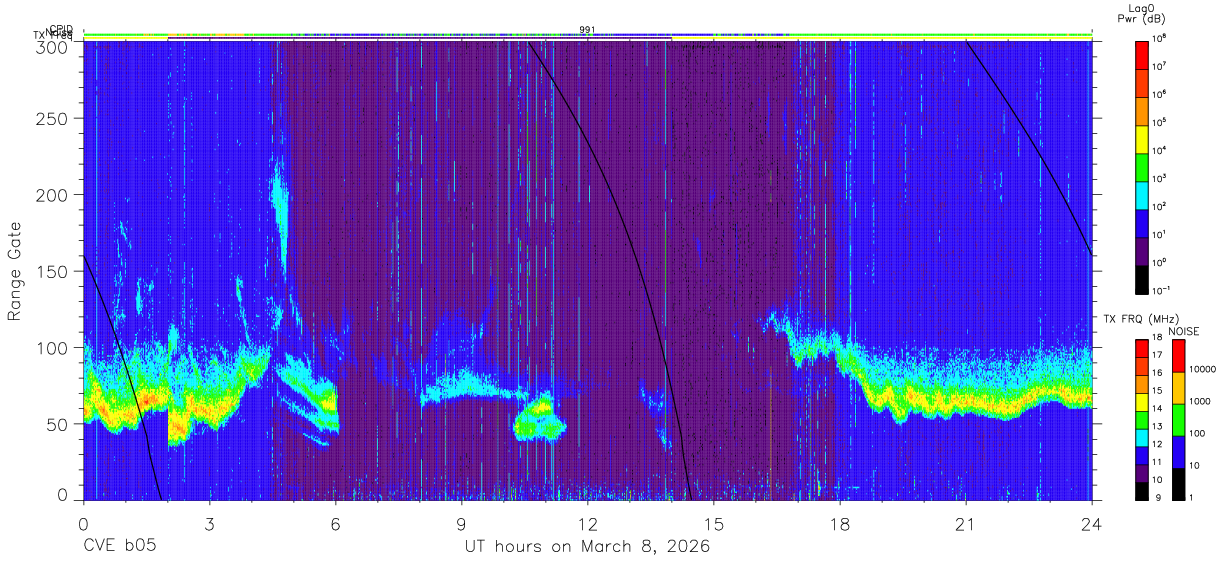This screenshot has height=567, width=1228.
Task: Click the 'NOISE' legend title
Action: [x=1183, y=331]
